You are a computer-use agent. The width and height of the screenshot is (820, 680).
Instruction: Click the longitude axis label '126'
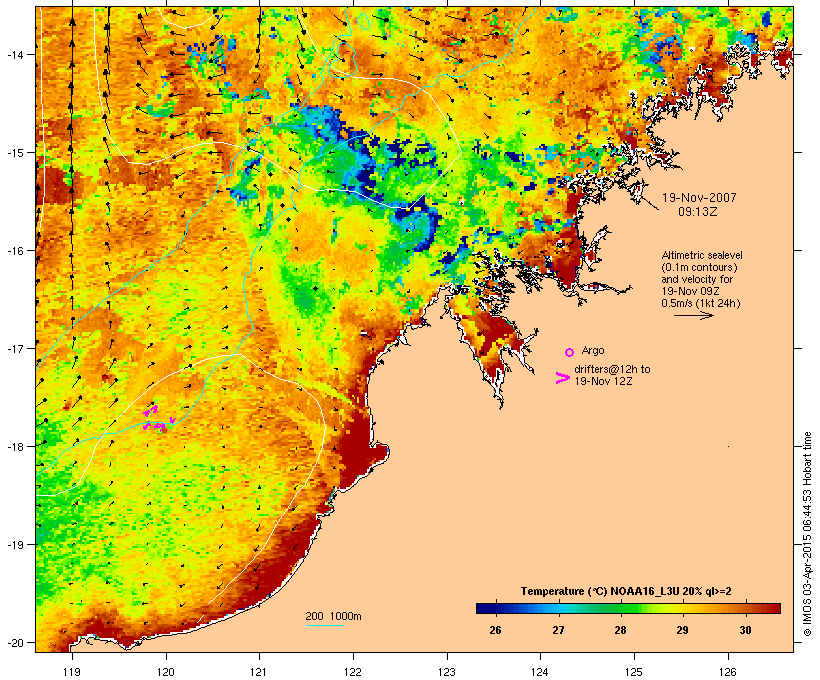tap(728, 672)
